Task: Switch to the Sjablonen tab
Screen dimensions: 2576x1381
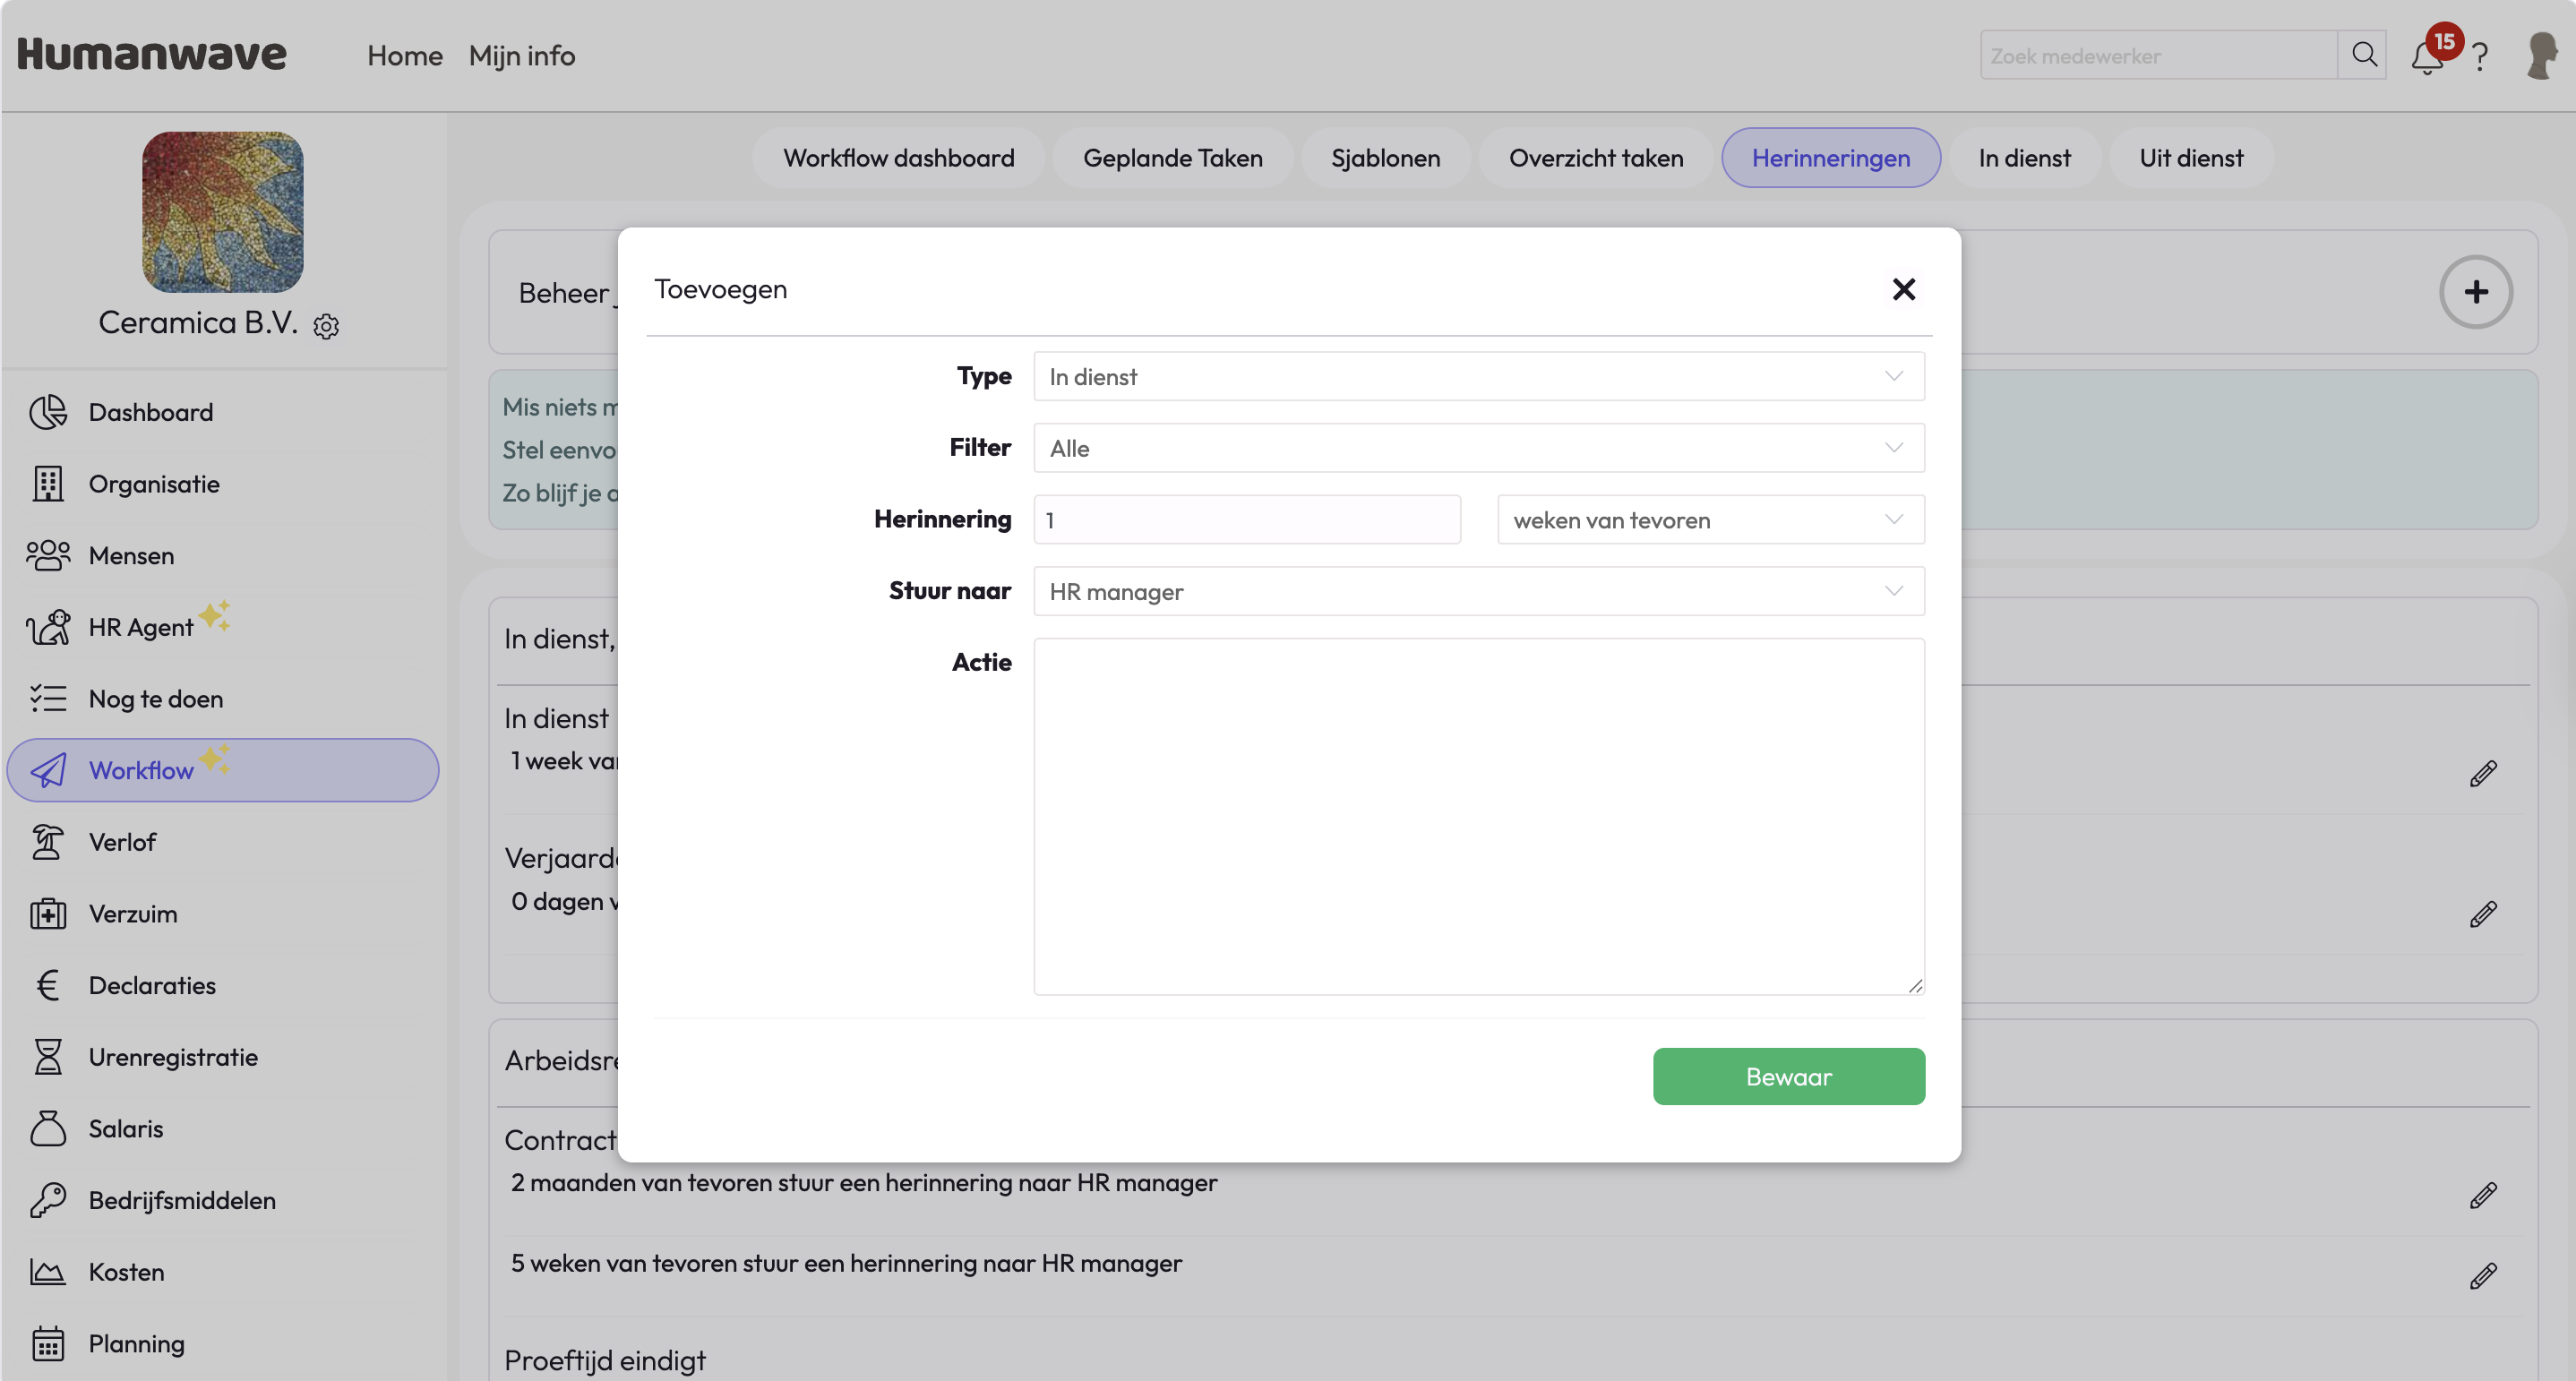Action: pos(1385,158)
